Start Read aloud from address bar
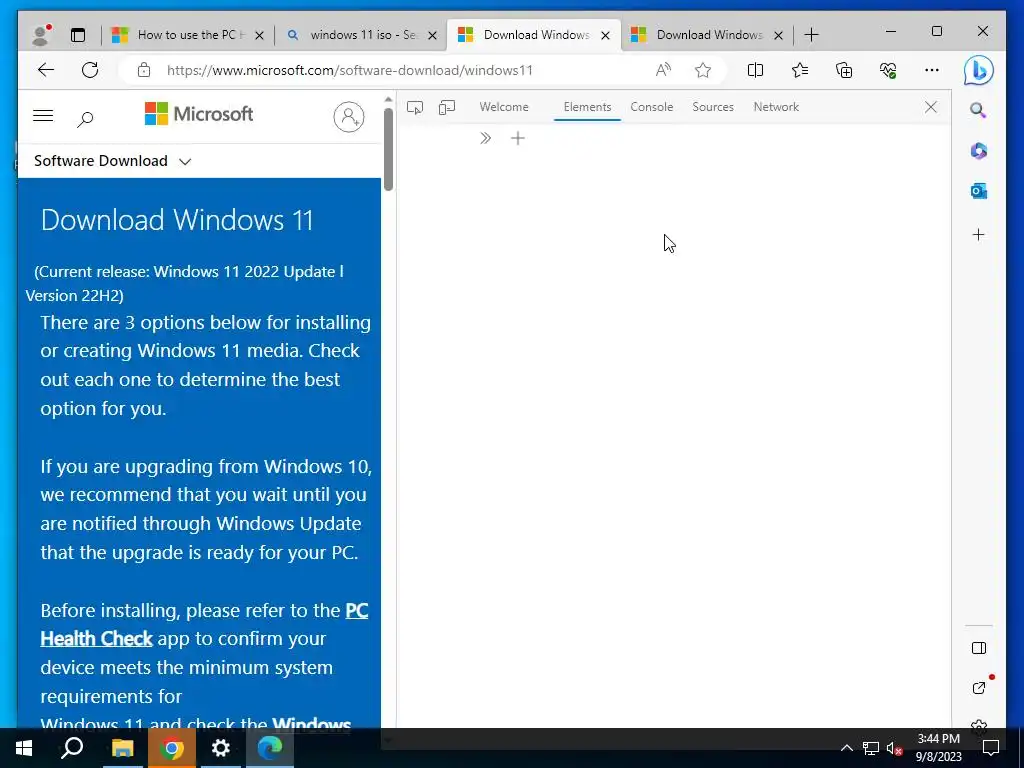The image size is (1024, 768). (x=663, y=70)
